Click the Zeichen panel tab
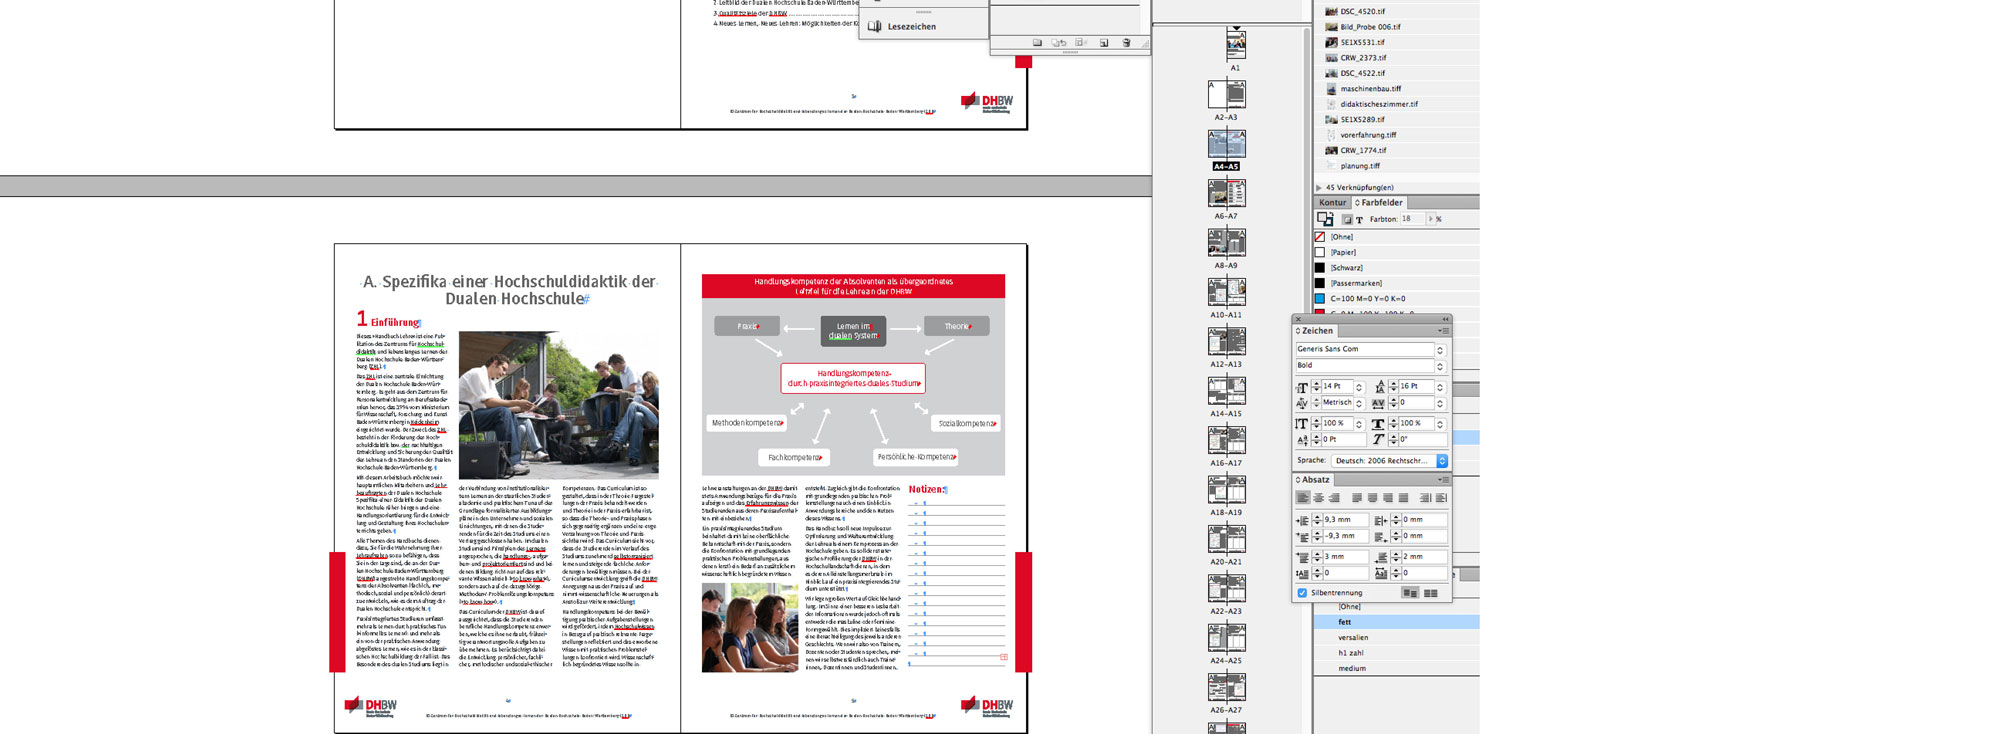The height and width of the screenshot is (734, 2000). [1316, 331]
